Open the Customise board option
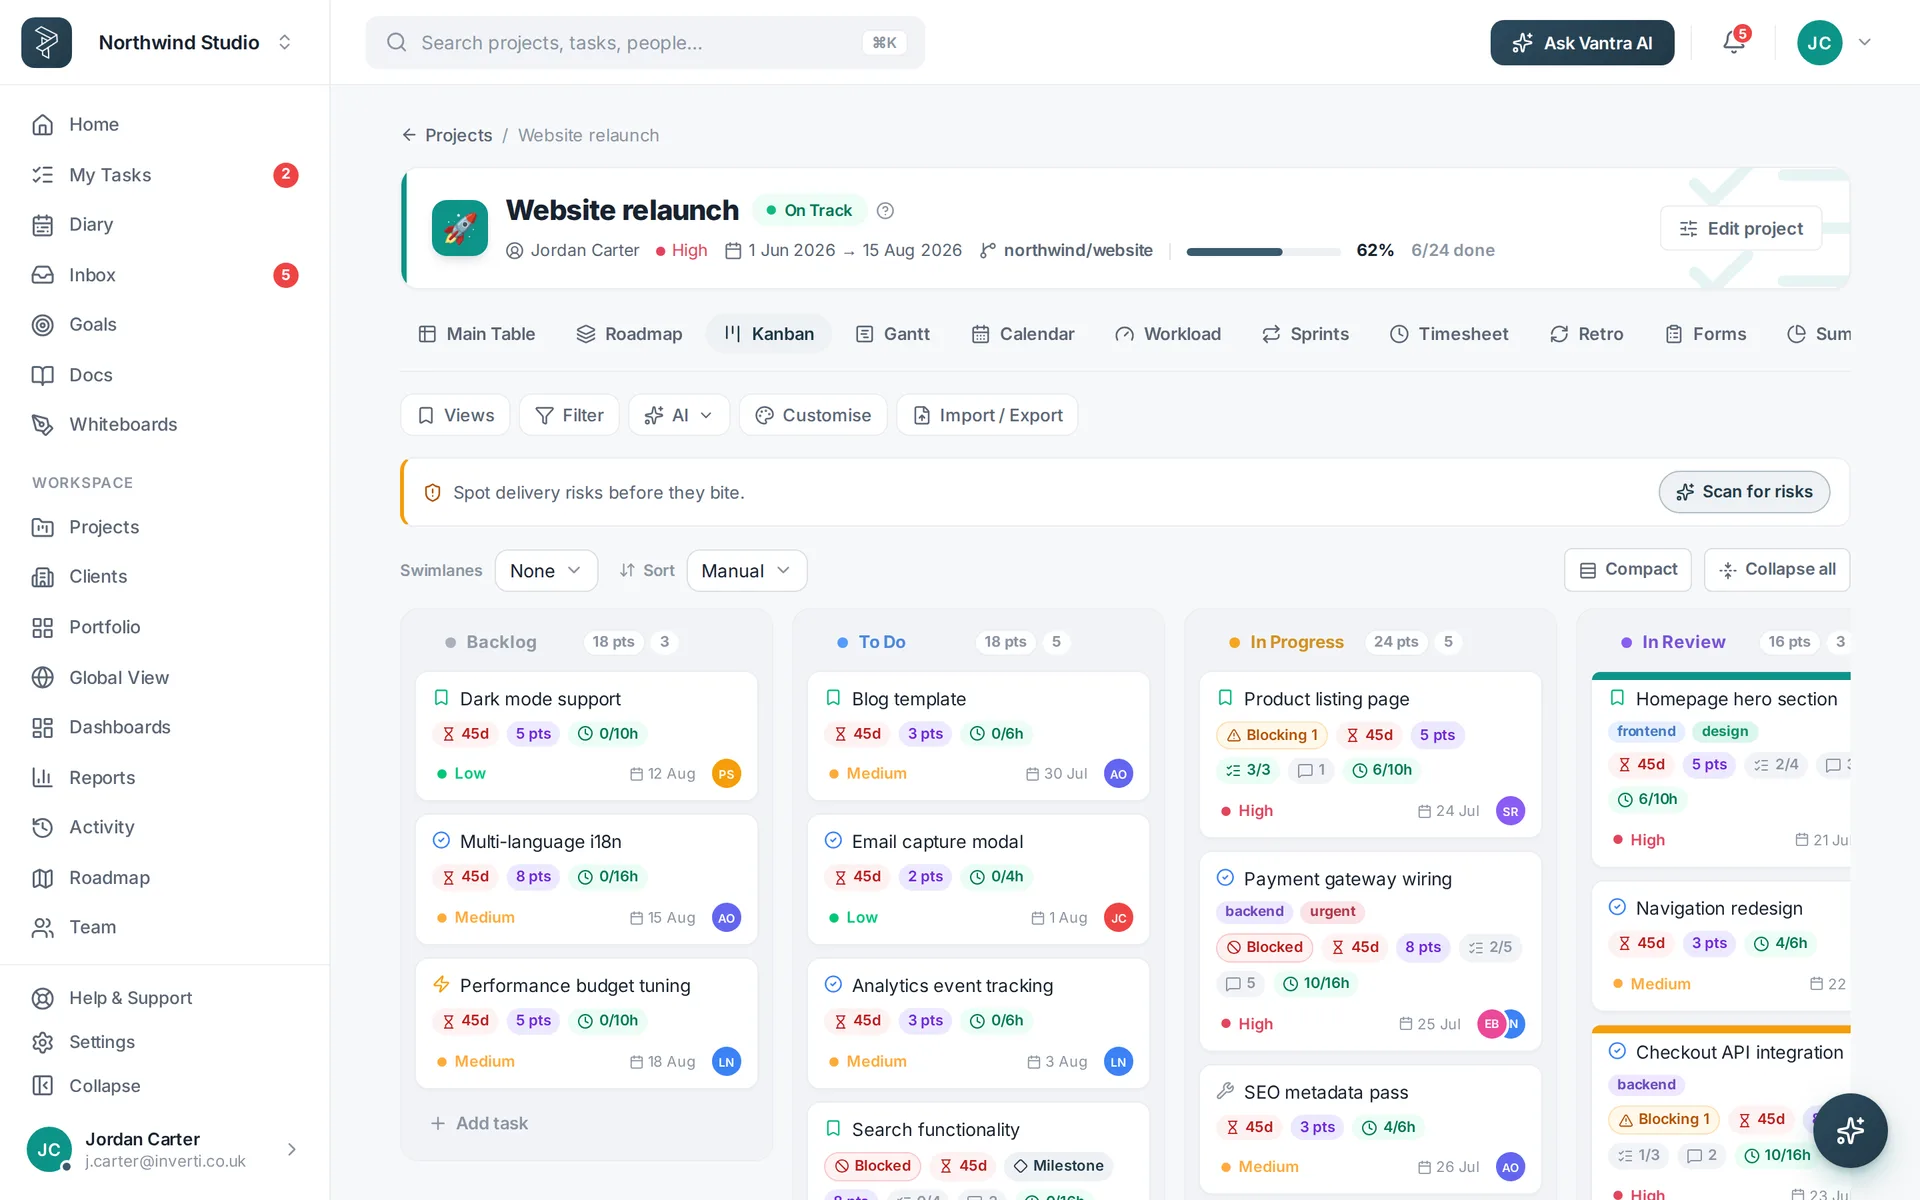Image resolution: width=1920 pixels, height=1200 pixels. point(813,415)
